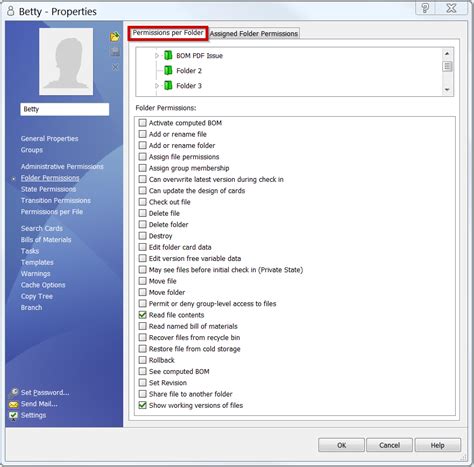Click folder tree scrollbar up arrow

pyautogui.click(x=447, y=53)
